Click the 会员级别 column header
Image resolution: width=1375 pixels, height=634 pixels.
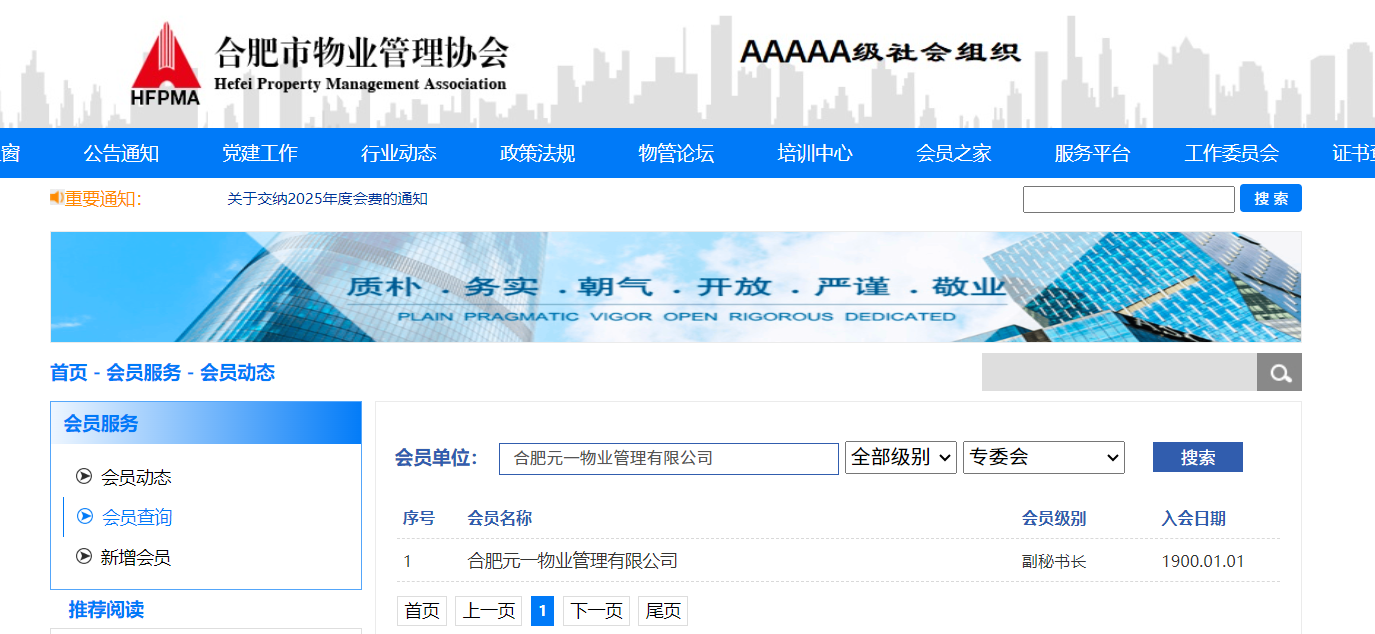pyautogui.click(x=1054, y=518)
